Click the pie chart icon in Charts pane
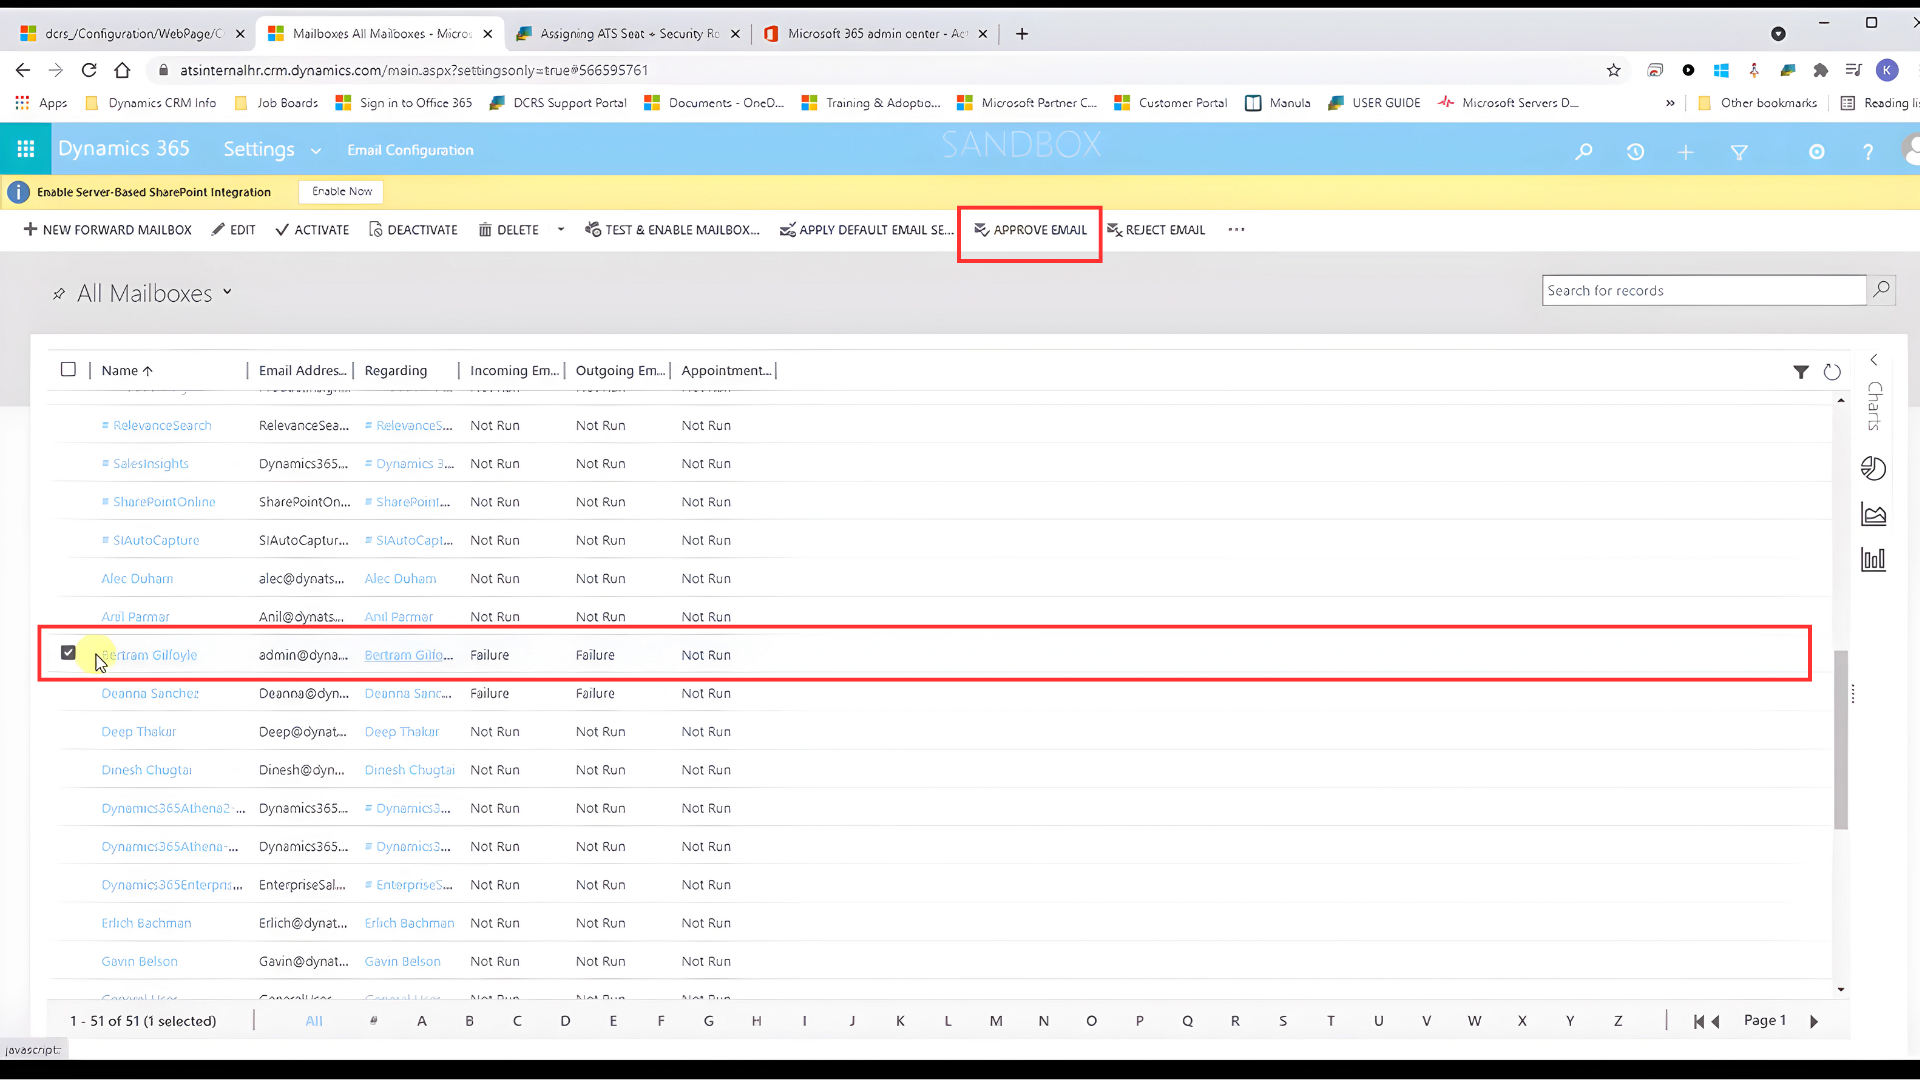The width and height of the screenshot is (1920, 1080). tap(1873, 468)
